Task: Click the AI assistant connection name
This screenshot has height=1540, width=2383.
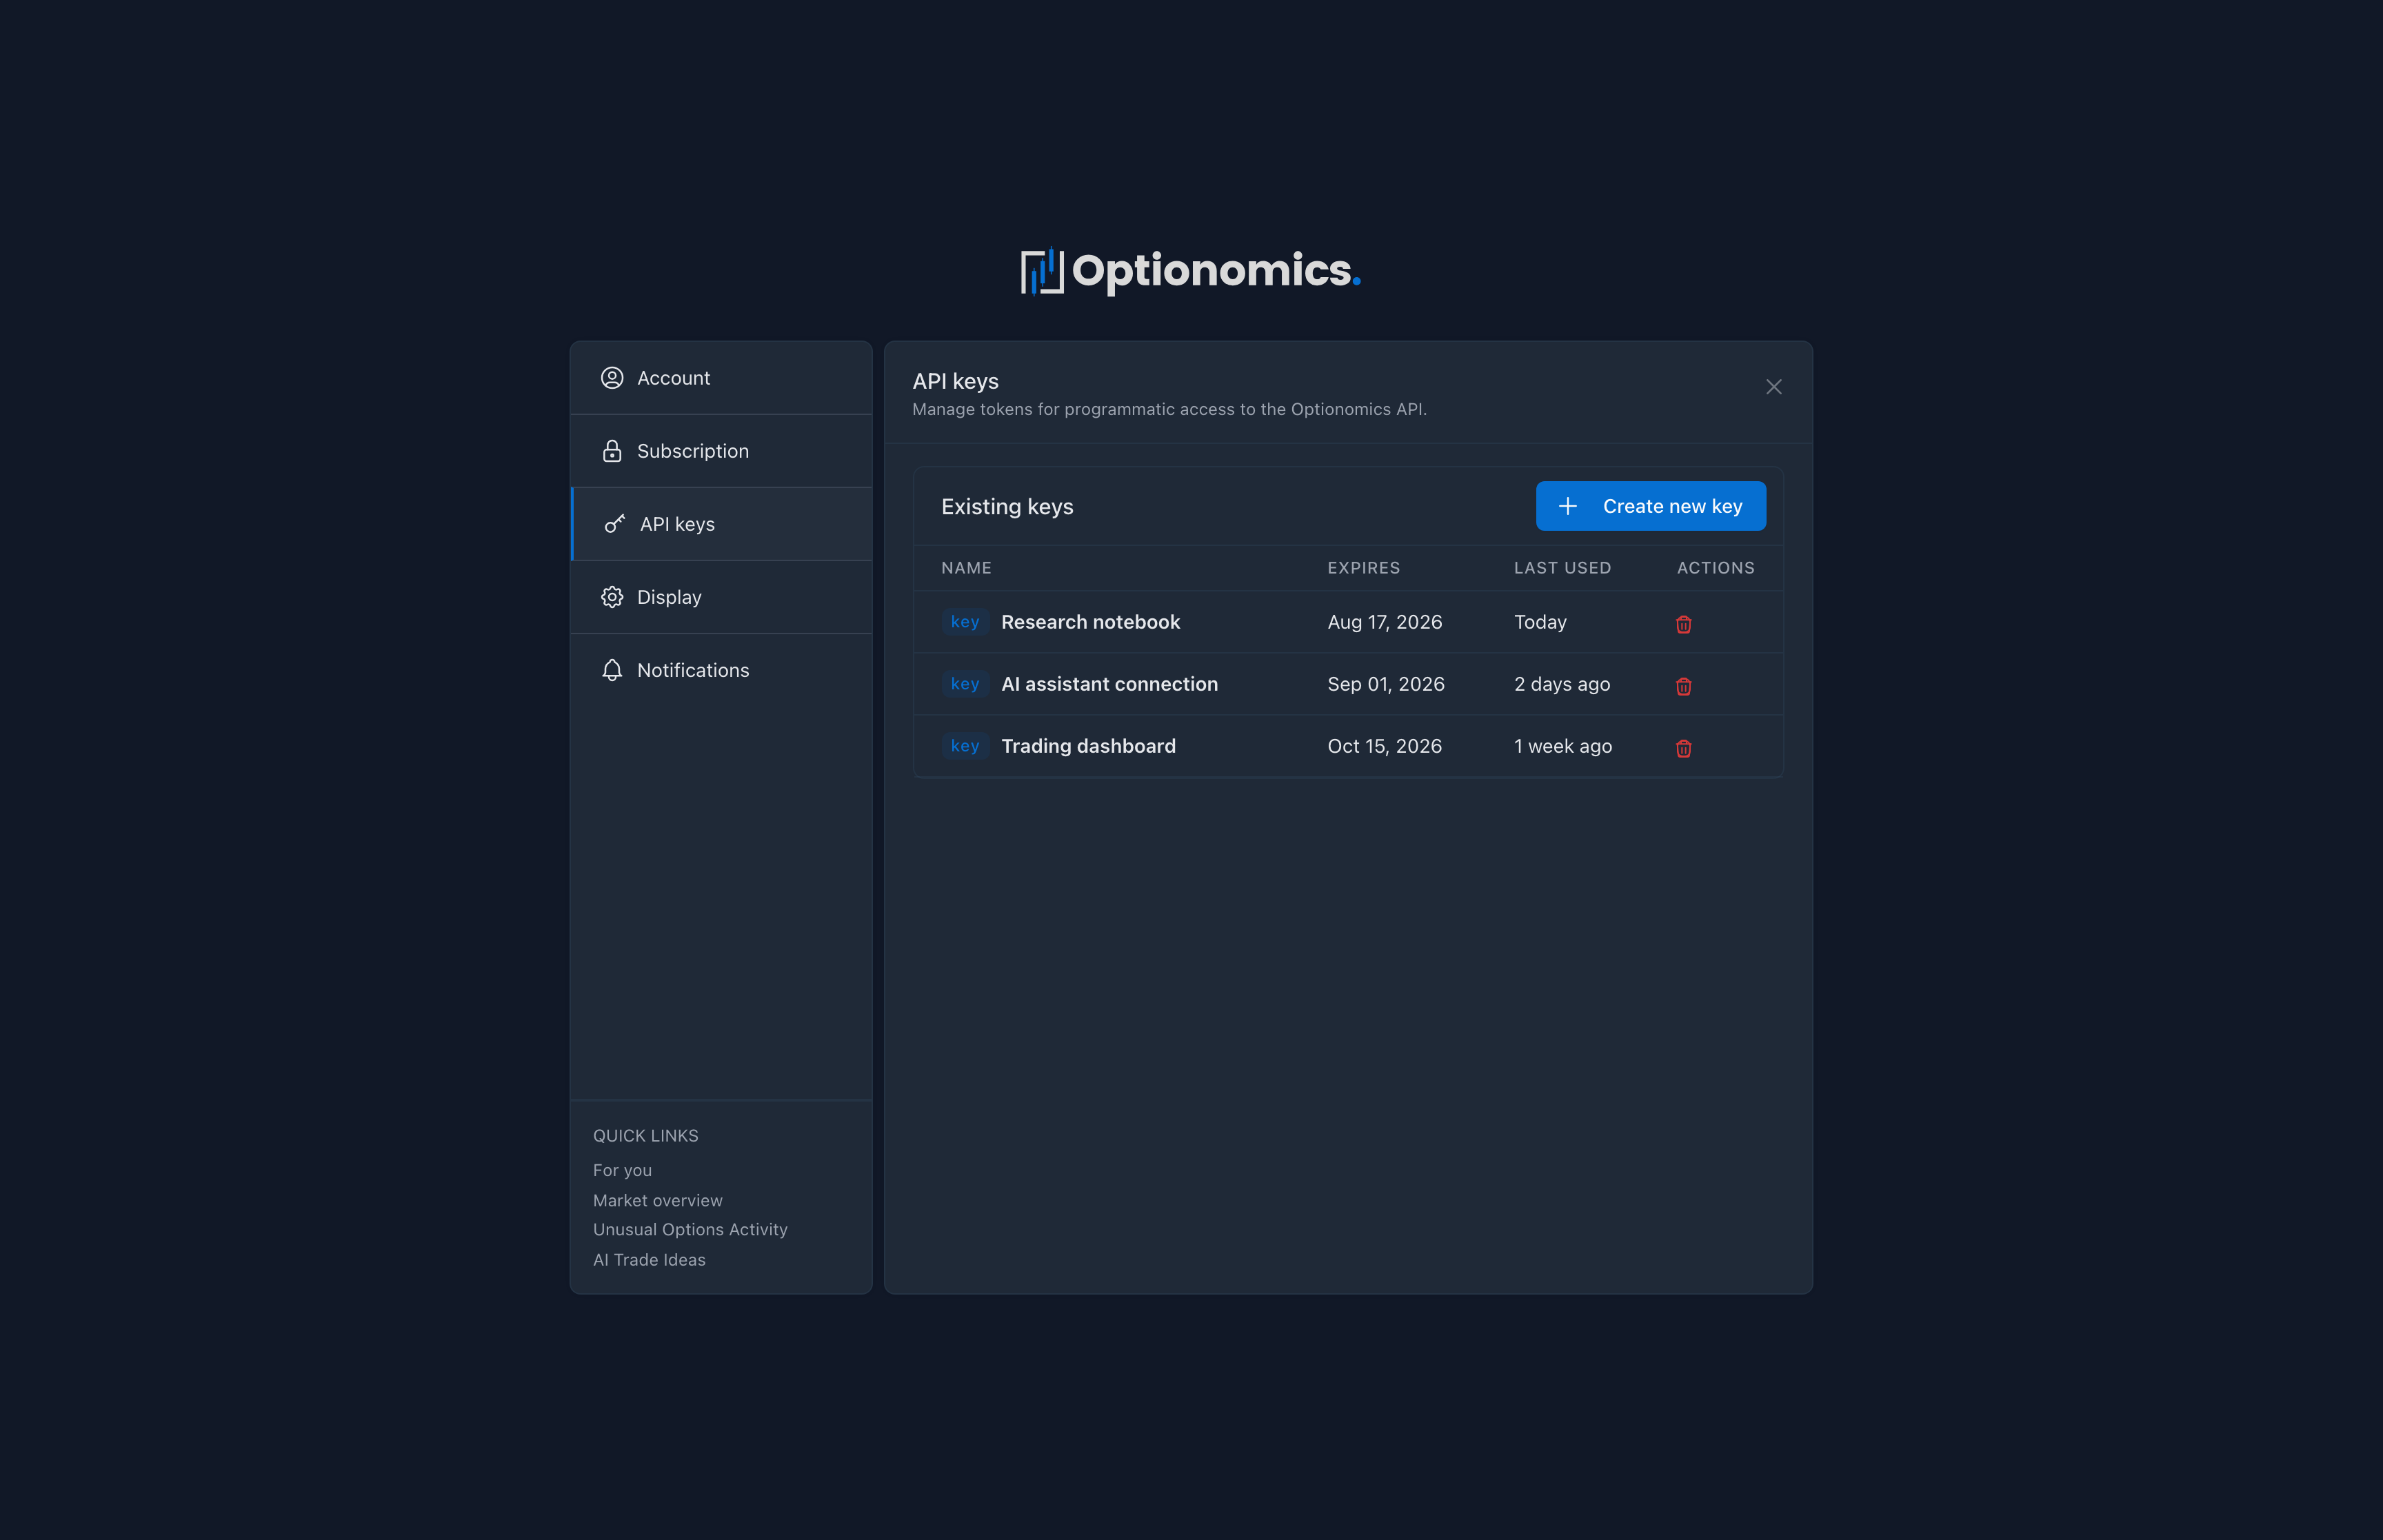Action: 1109,684
